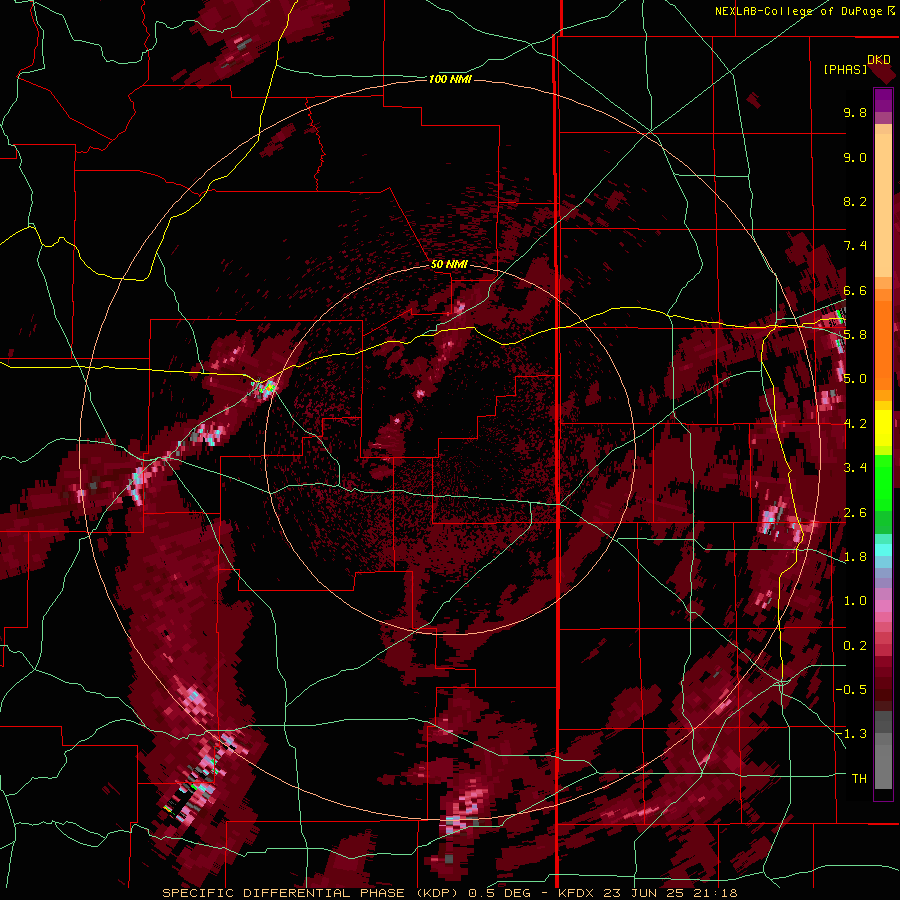Click the 4.2 scale value
This screenshot has width=900, height=900.
click(855, 424)
